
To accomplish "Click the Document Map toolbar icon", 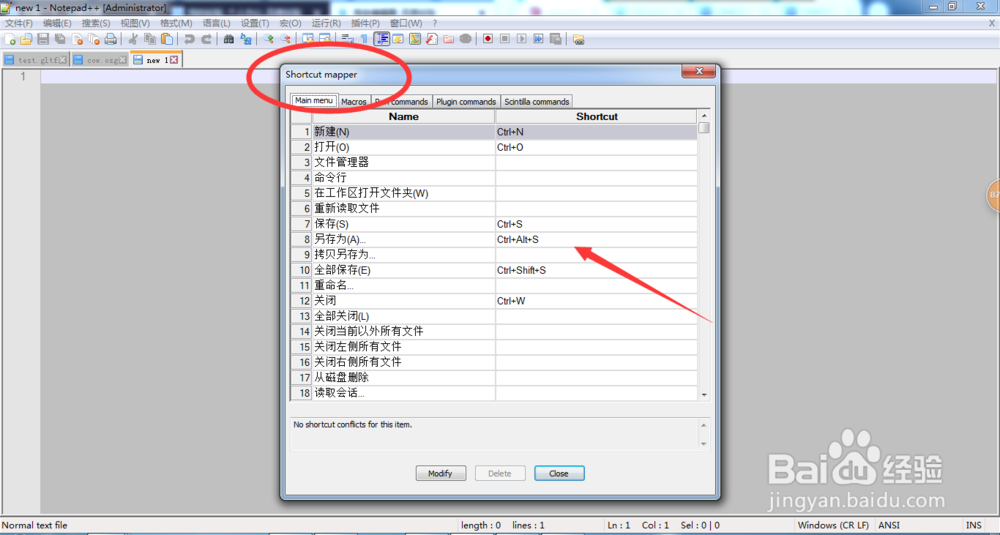I will (415, 39).
